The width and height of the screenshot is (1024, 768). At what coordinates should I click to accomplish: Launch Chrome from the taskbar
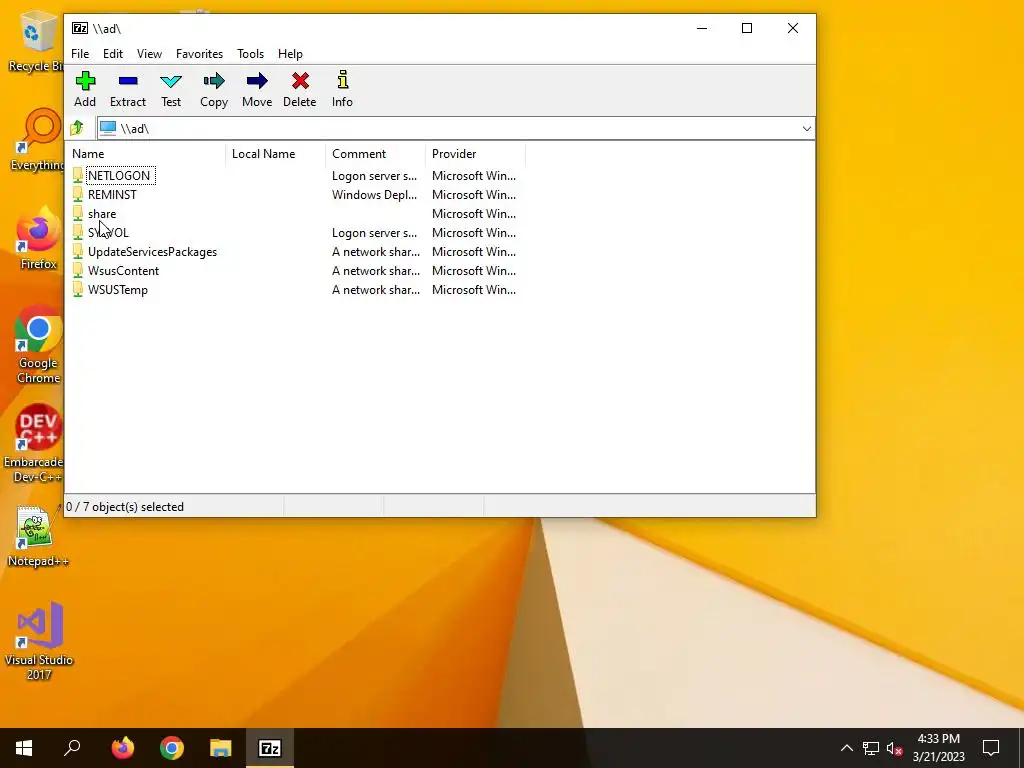click(x=172, y=748)
